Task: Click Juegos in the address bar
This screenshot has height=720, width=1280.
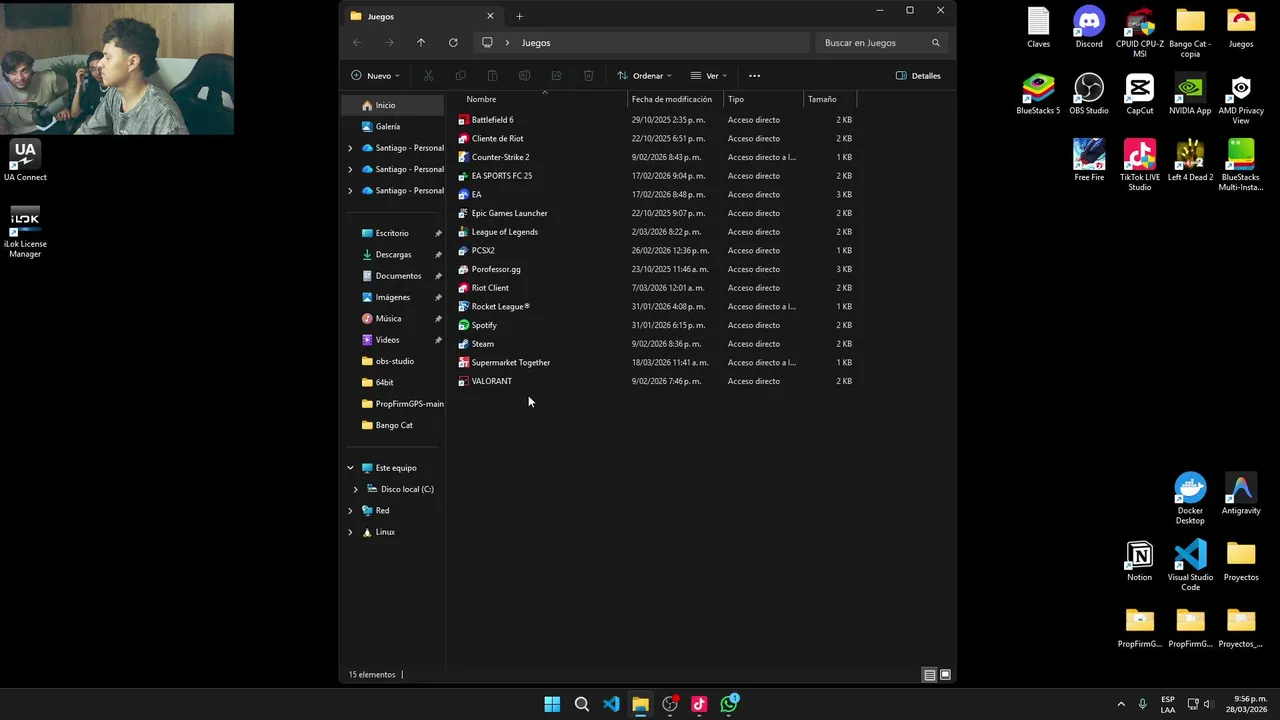Action: pos(536,43)
